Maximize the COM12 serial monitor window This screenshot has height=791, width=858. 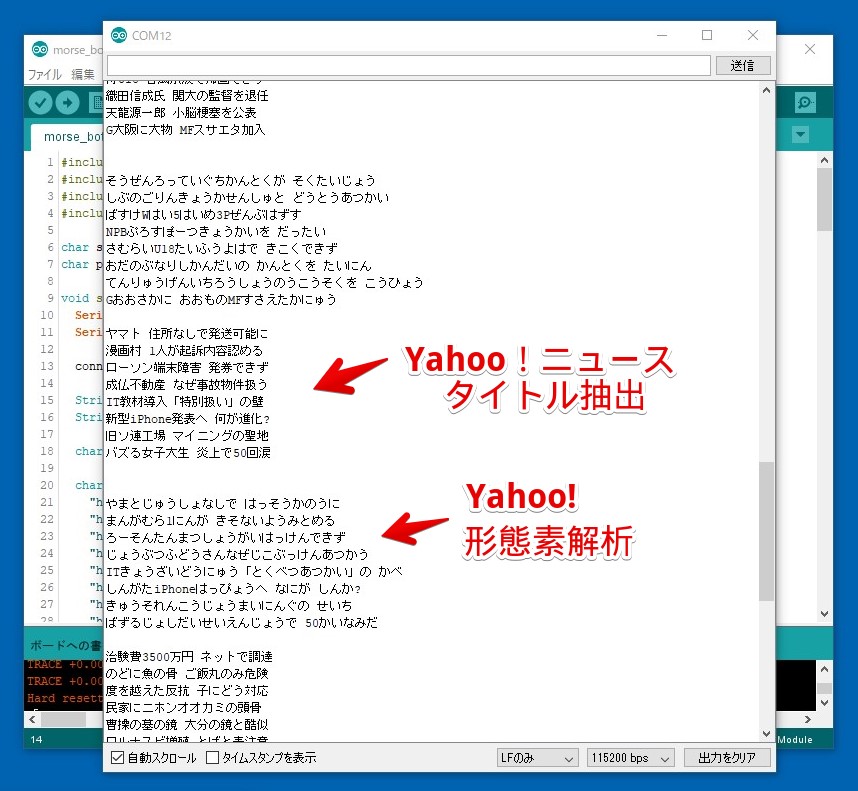point(707,36)
